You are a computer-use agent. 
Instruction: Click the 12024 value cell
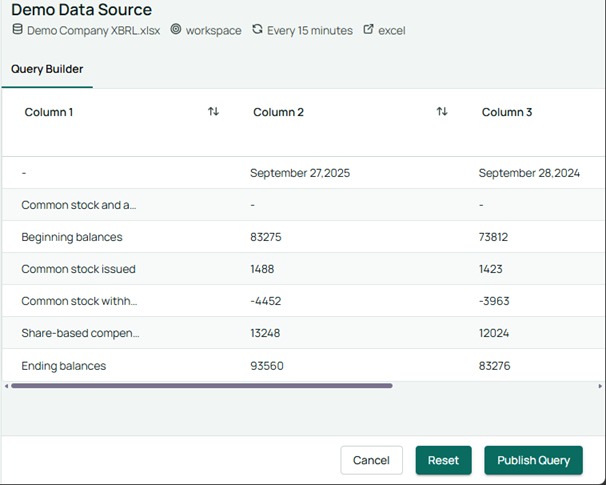tap(494, 333)
